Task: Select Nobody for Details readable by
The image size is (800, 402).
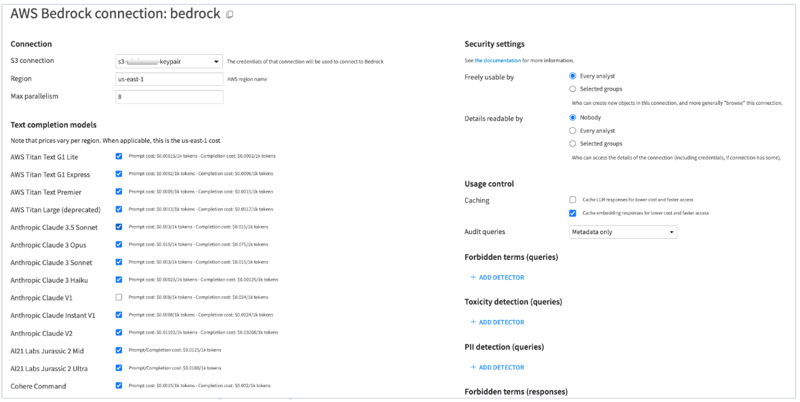Action: click(572, 117)
